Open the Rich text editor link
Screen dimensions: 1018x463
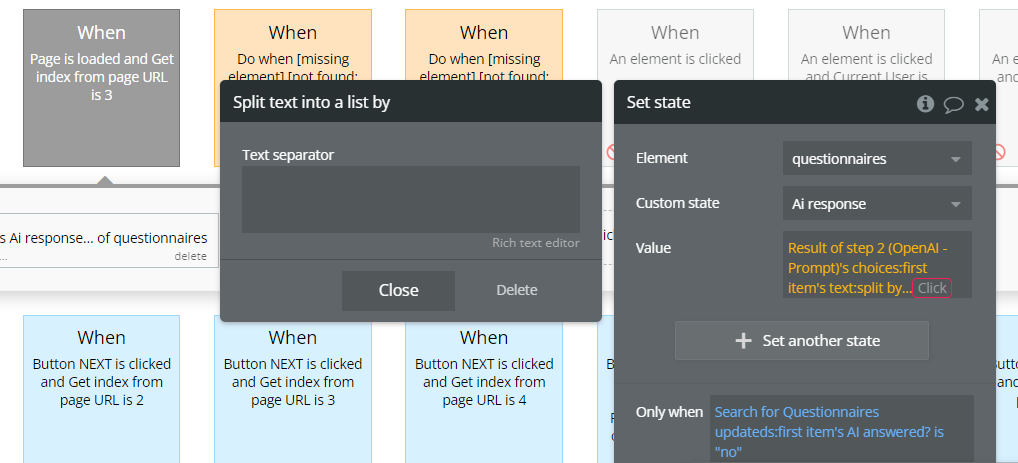coord(535,243)
